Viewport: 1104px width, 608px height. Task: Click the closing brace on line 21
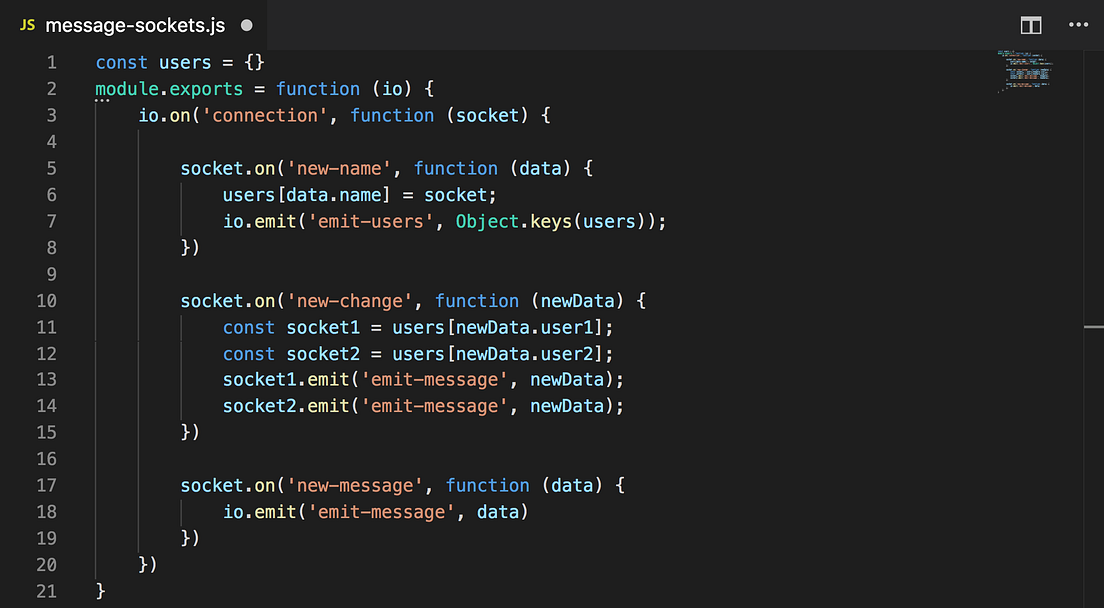coord(100,590)
